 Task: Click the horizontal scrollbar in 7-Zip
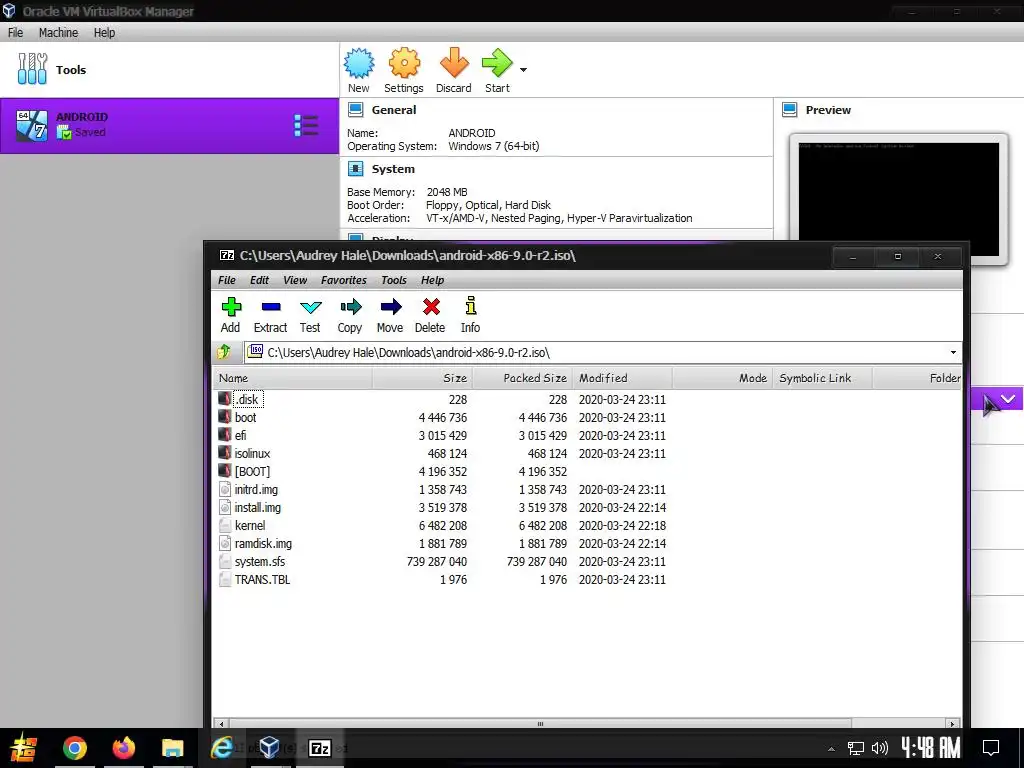click(540, 724)
